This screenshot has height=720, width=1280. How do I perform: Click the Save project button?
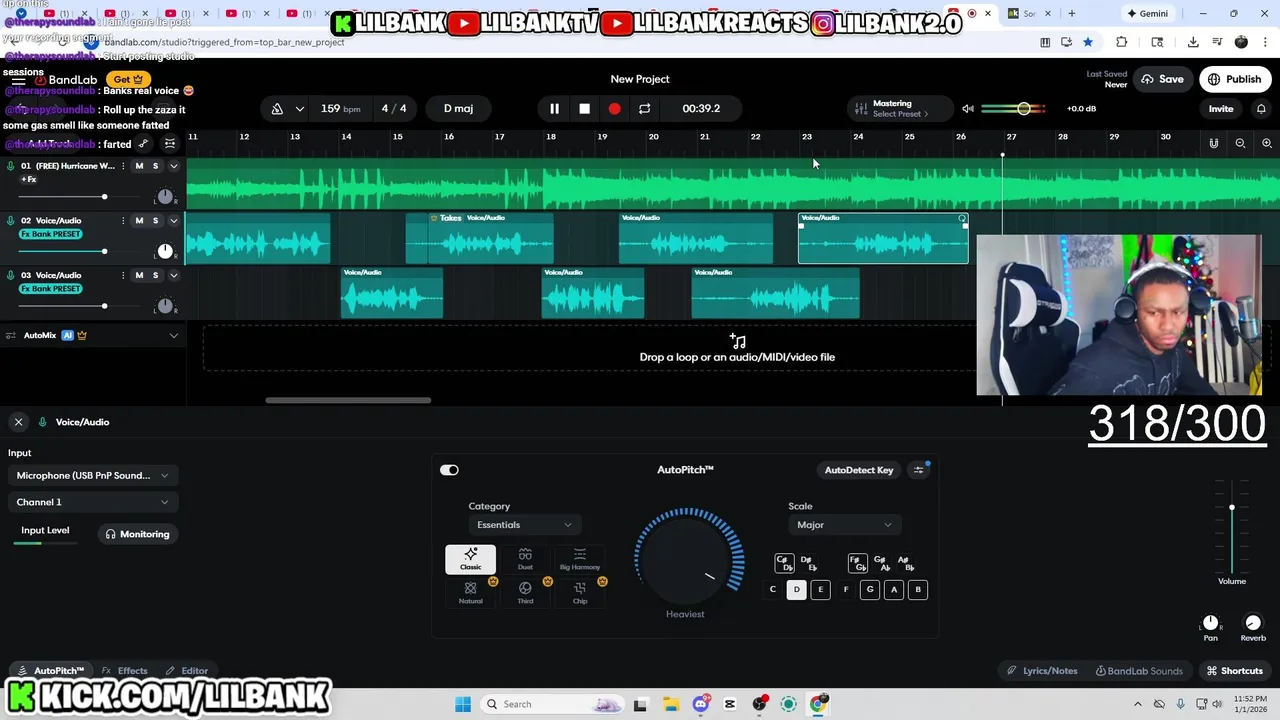coord(1162,79)
